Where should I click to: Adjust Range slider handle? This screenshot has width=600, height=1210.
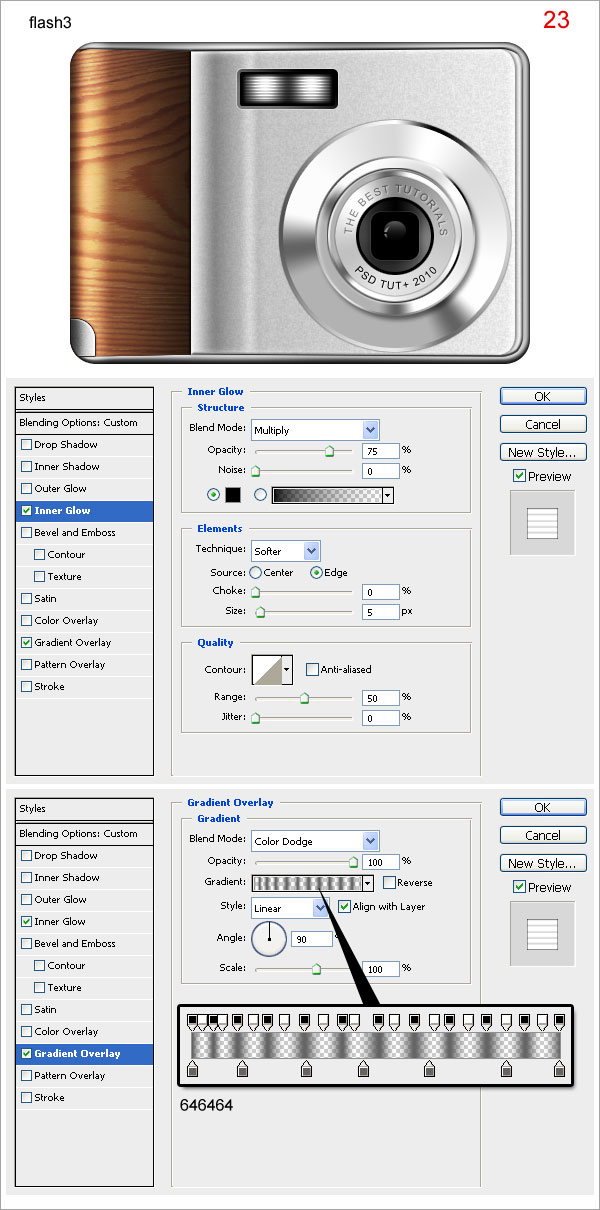pos(304,698)
